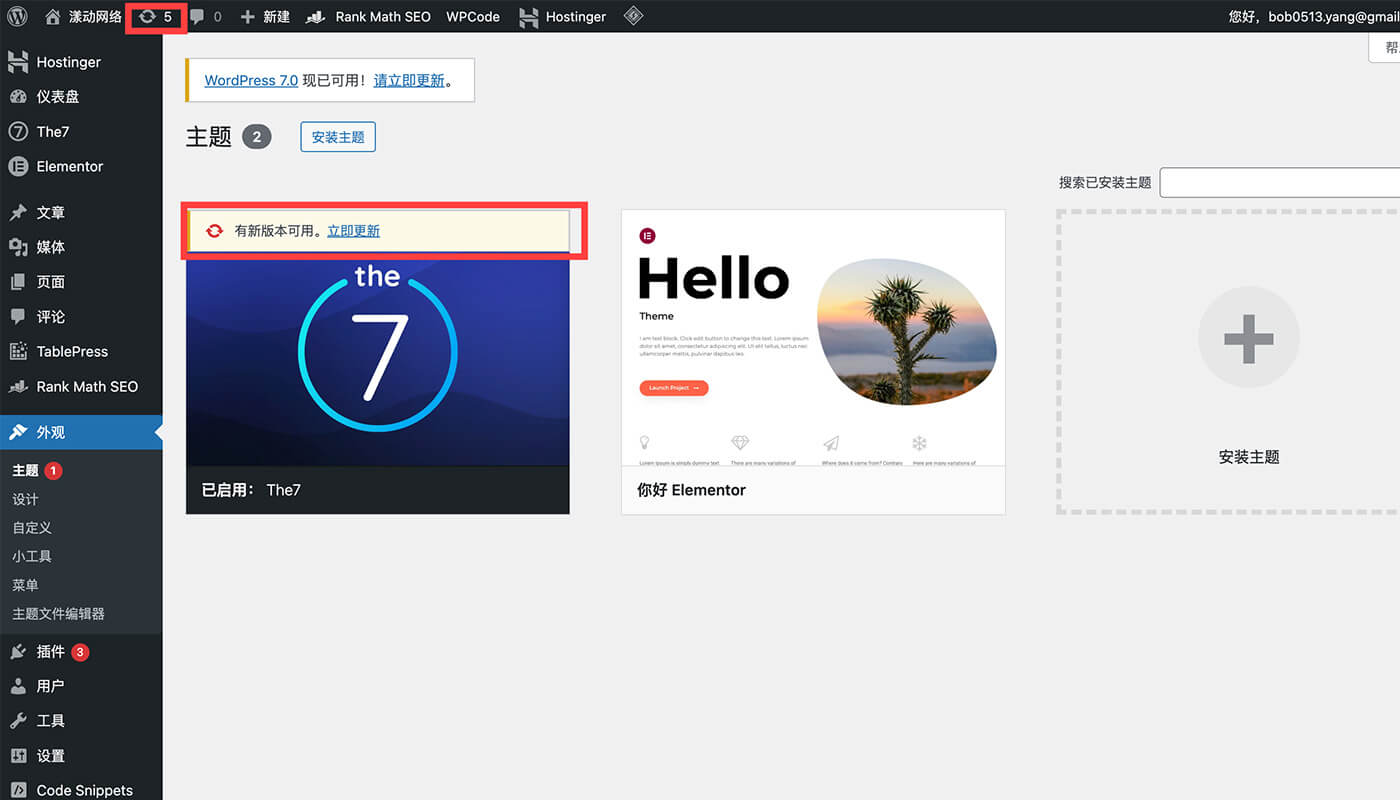The height and width of the screenshot is (800, 1400).
Task: Open WPCode in the admin bar
Action: click(473, 16)
